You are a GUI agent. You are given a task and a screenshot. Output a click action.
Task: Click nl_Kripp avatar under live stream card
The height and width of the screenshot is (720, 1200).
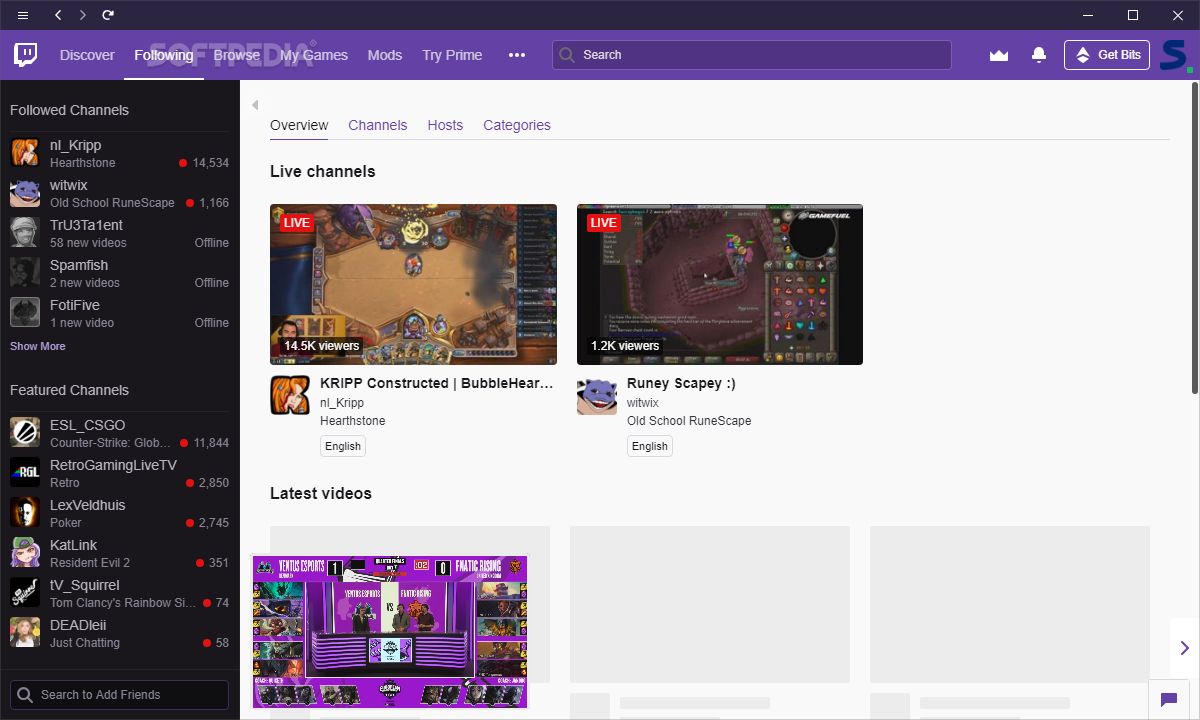point(290,395)
